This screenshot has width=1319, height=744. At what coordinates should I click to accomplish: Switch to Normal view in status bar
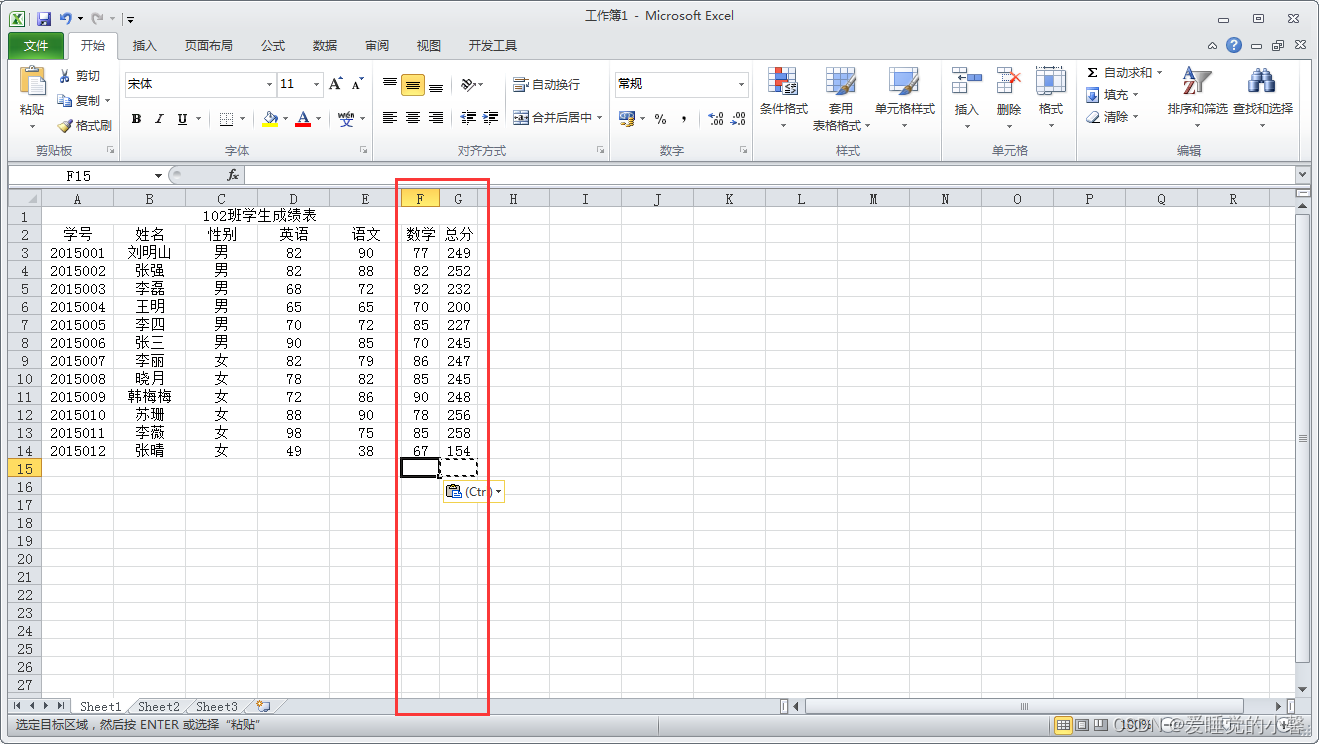(x=1063, y=724)
